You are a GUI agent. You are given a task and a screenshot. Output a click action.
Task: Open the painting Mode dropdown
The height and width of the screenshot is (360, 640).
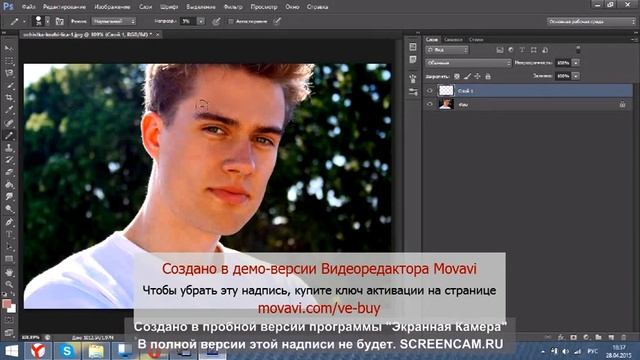(113, 21)
